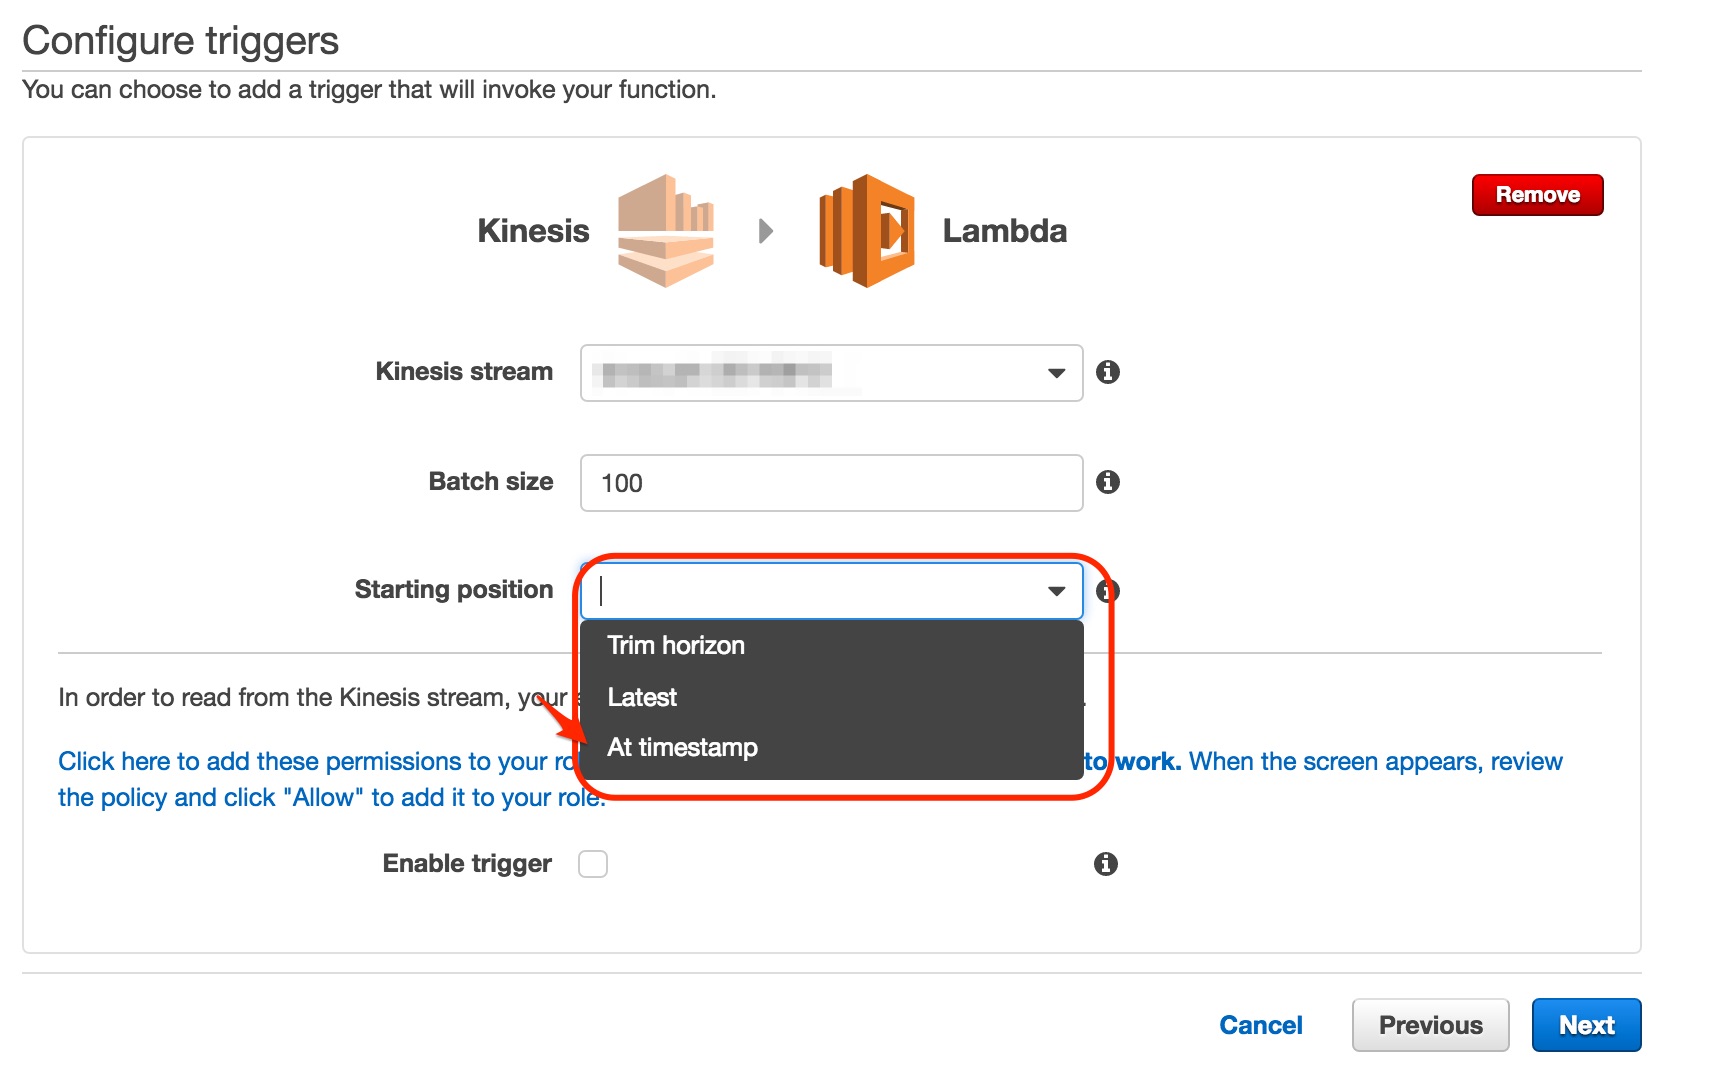Click the Remove button
Viewport: 1712px width, 1090px height.
1537,194
